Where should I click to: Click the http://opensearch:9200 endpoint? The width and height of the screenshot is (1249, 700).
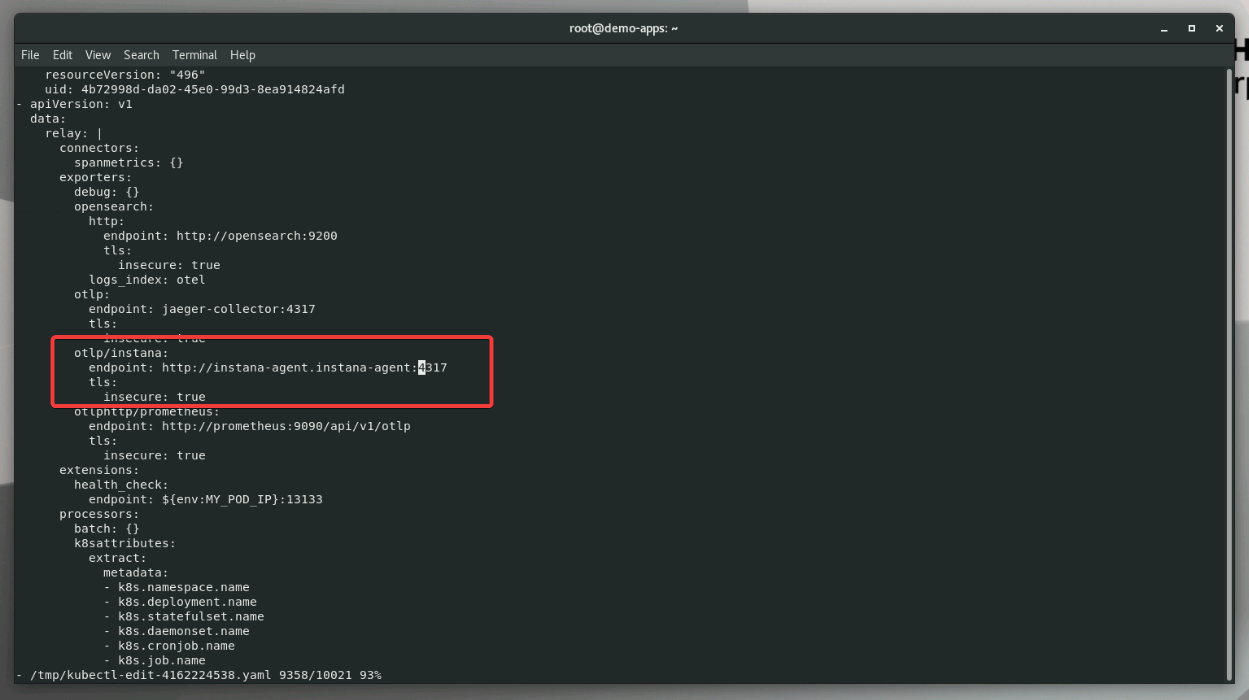[257, 236]
